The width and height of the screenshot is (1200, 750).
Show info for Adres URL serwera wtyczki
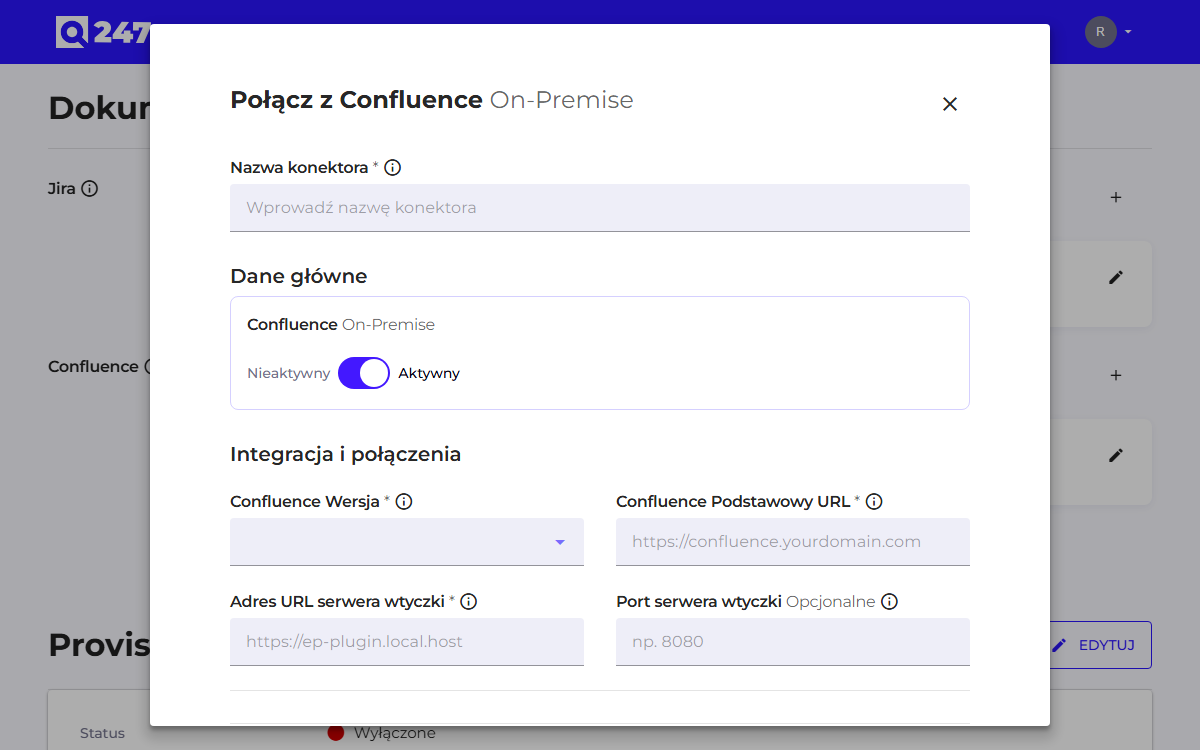[468, 602]
